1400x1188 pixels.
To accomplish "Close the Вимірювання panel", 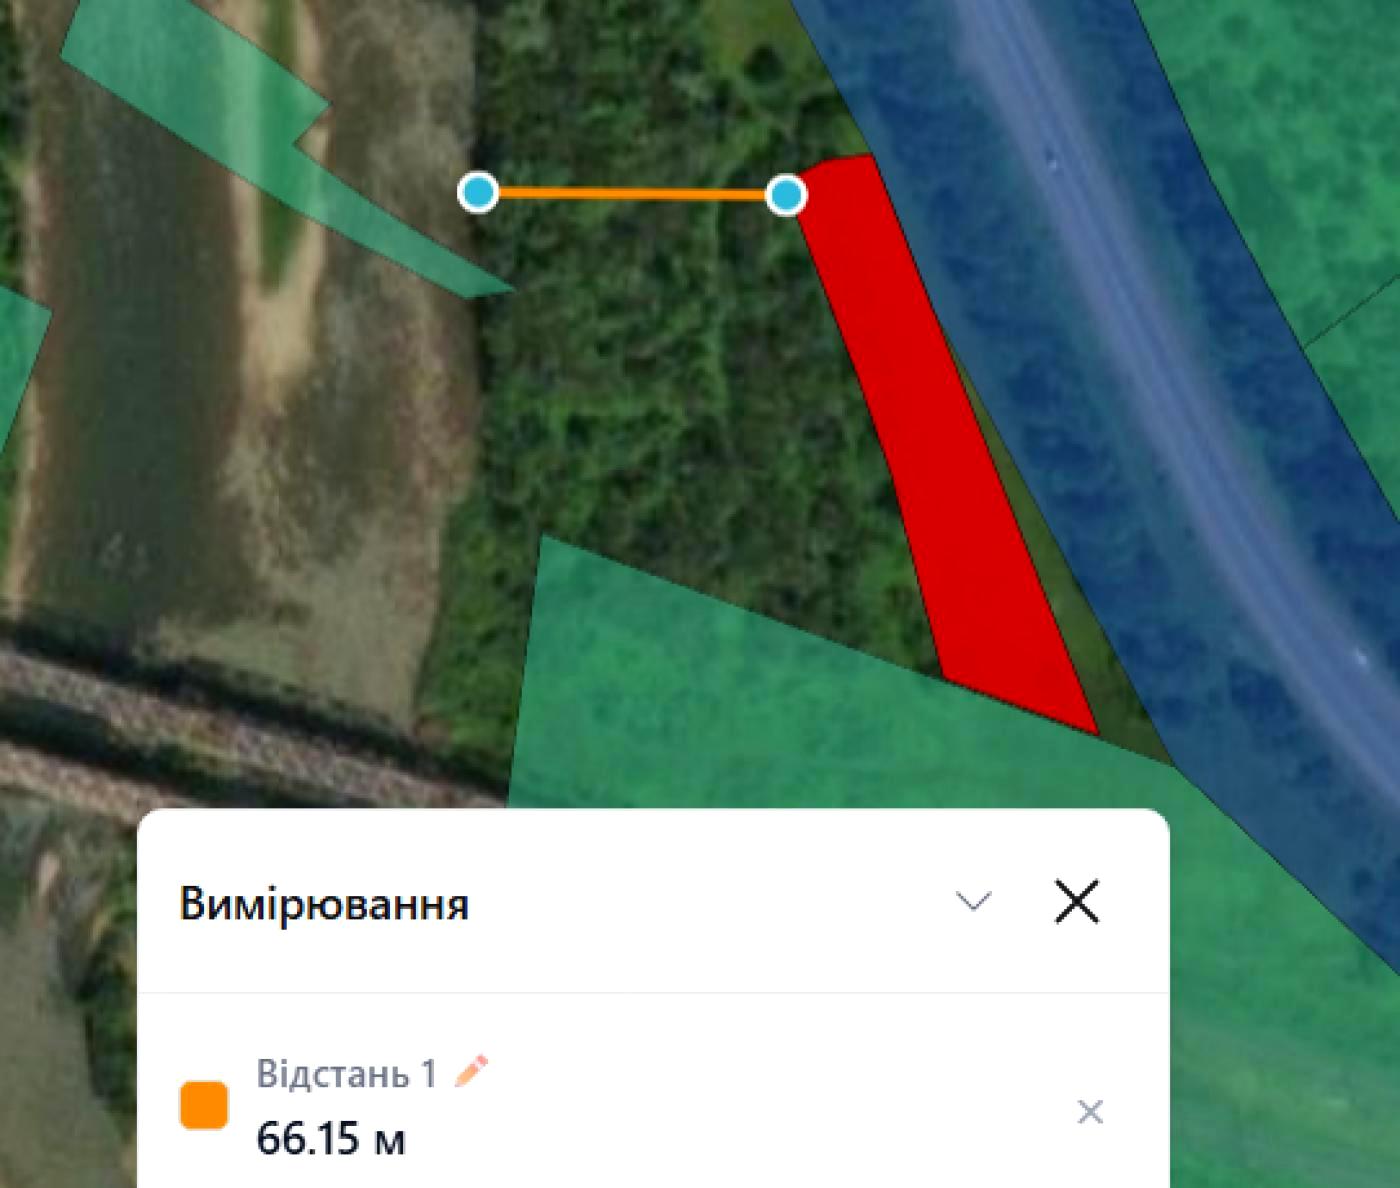I will (x=1077, y=901).
